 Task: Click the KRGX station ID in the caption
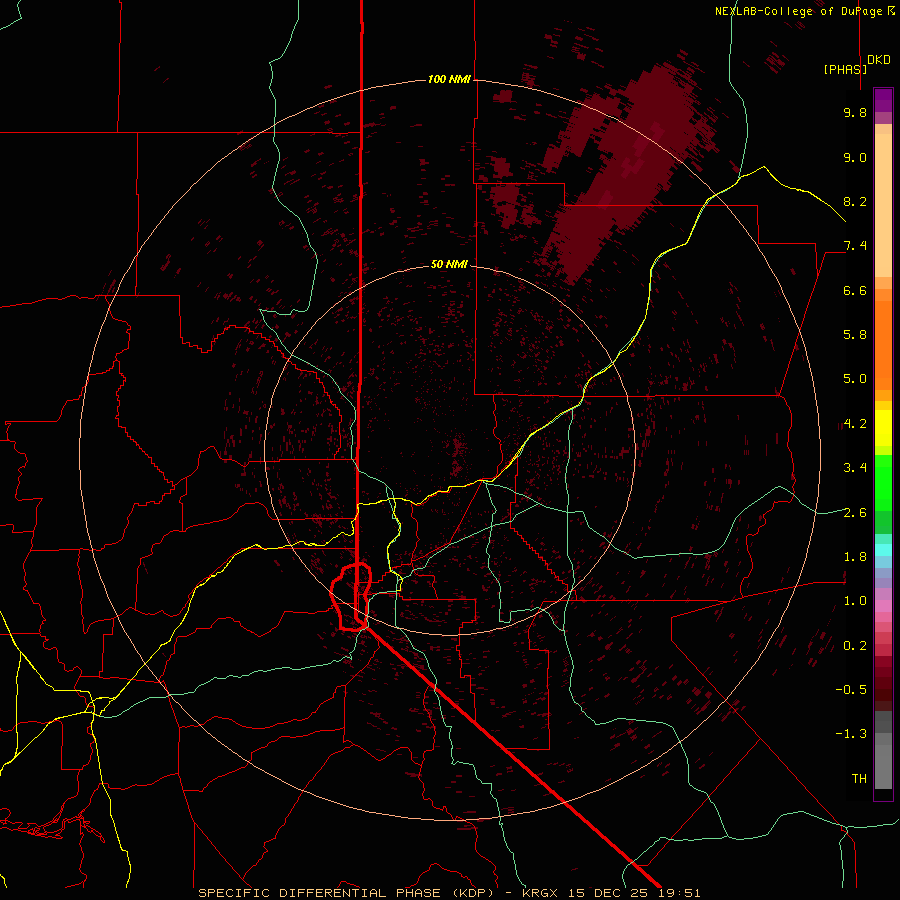[540, 893]
